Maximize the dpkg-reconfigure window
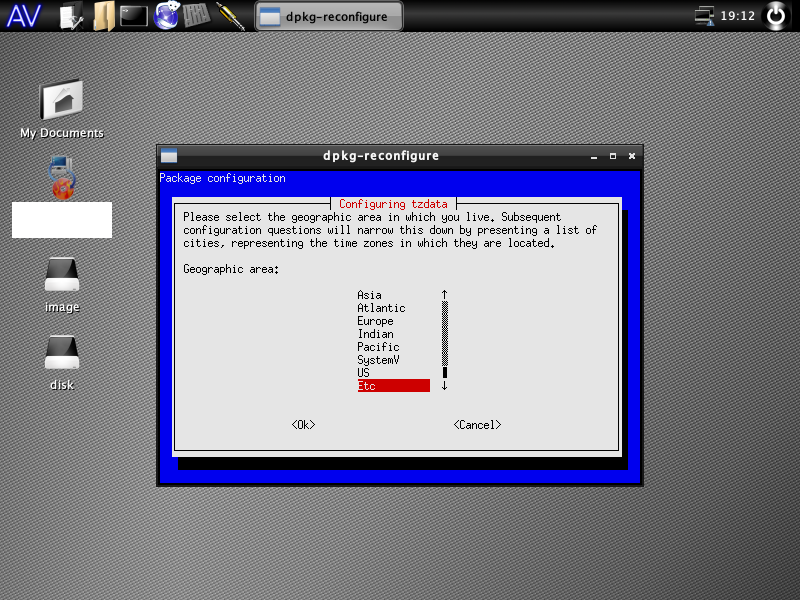Viewport: 800px width, 600px height. pyautogui.click(x=613, y=156)
